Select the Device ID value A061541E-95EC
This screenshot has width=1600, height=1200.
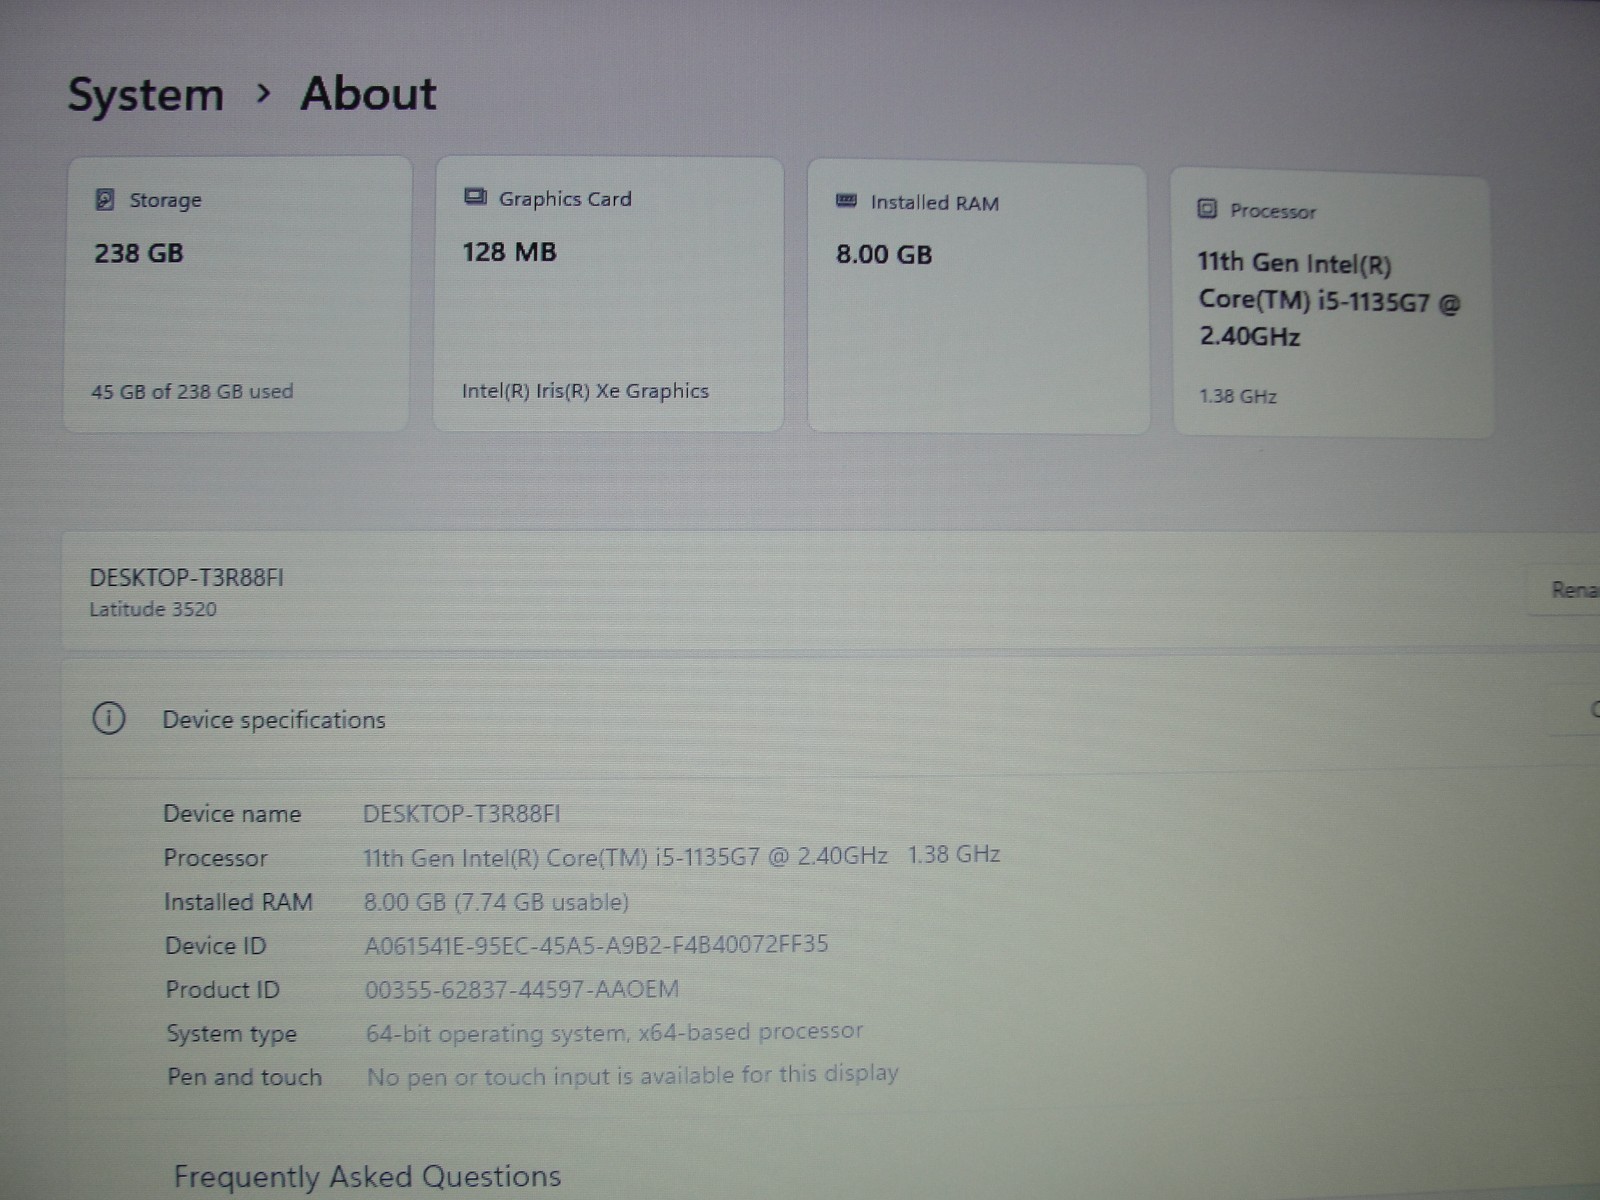(x=596, y=945)
